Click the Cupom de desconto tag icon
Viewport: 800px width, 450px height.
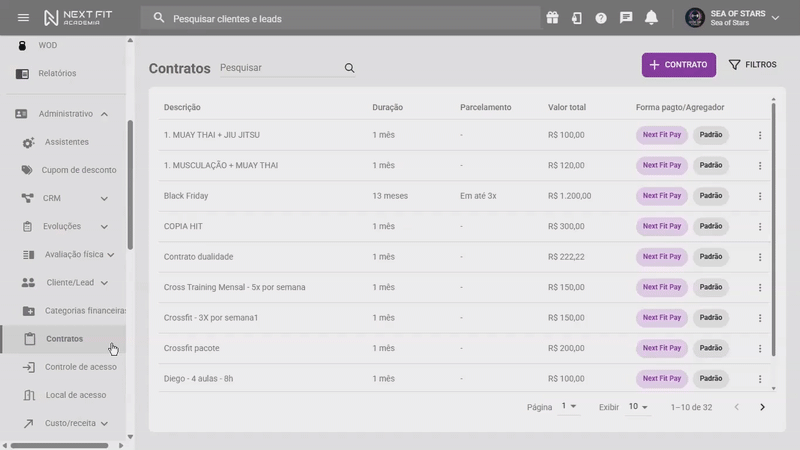point(27,170)
